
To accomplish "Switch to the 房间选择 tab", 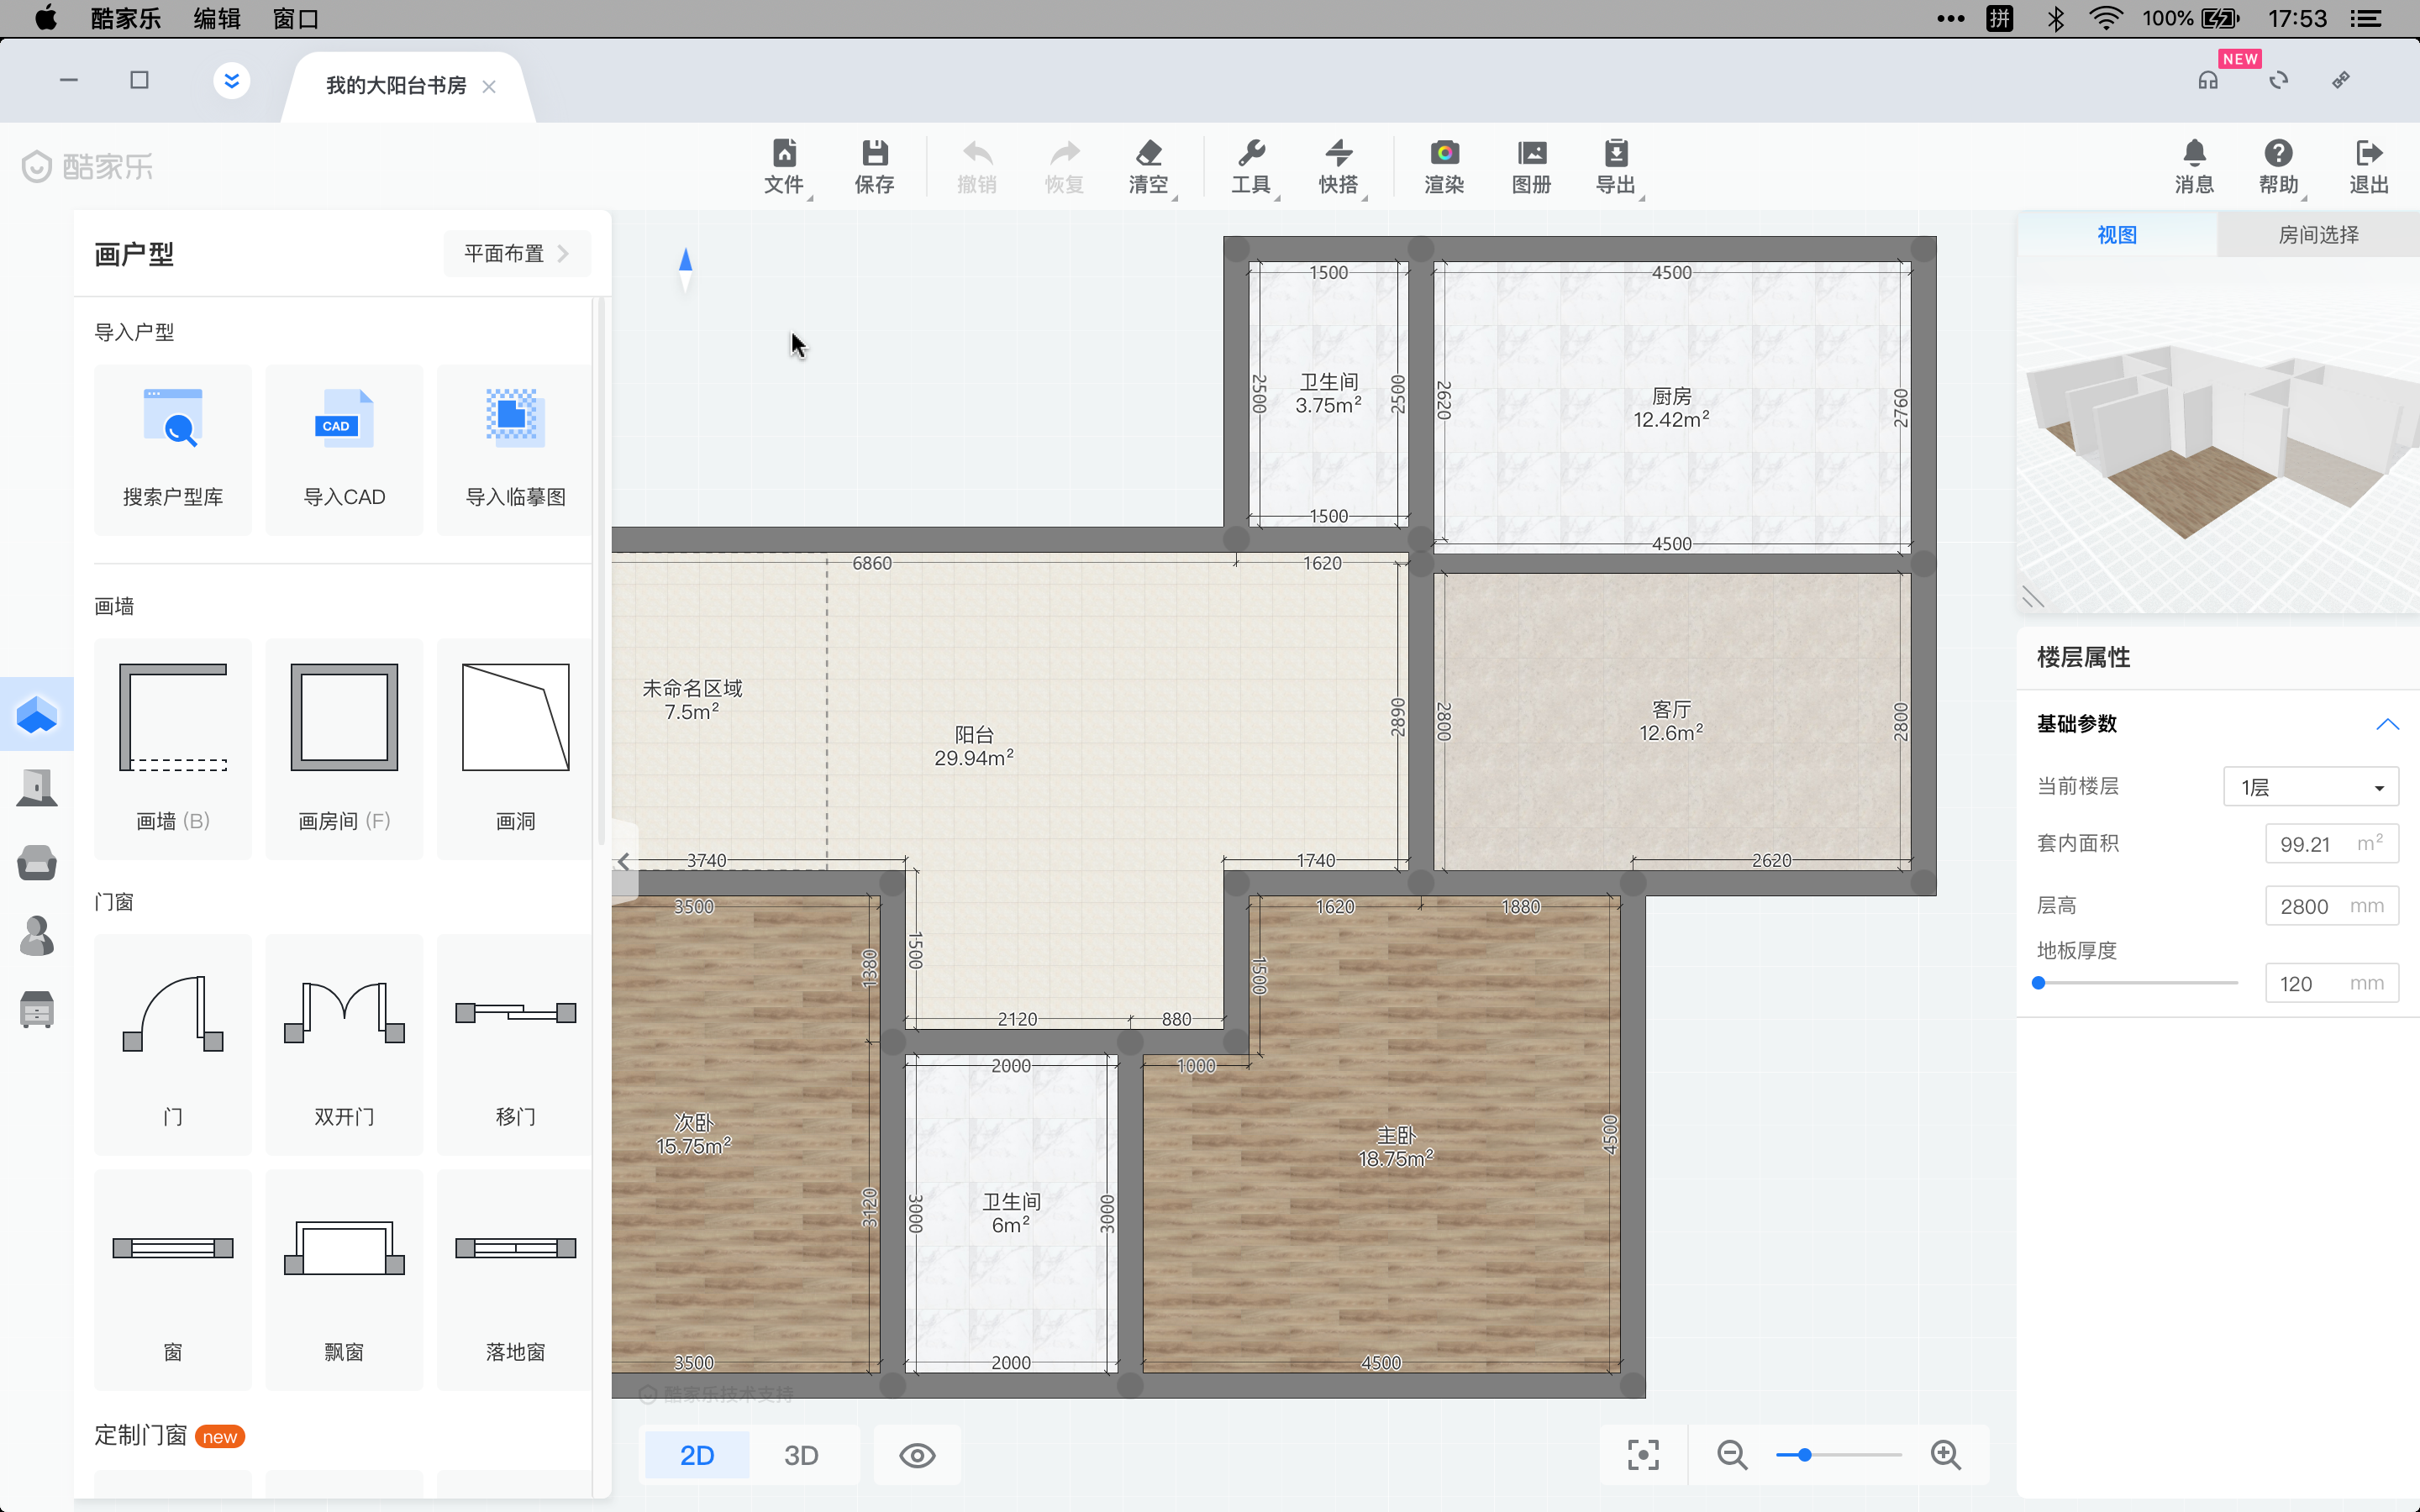I will point(2318,235).
